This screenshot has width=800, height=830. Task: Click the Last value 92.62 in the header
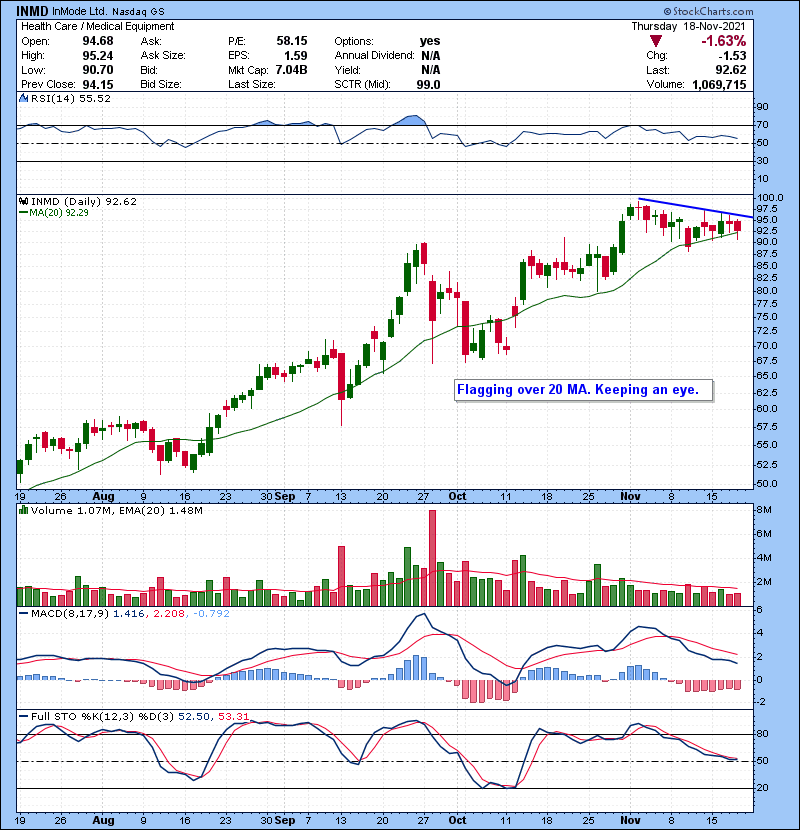(731, 70)
